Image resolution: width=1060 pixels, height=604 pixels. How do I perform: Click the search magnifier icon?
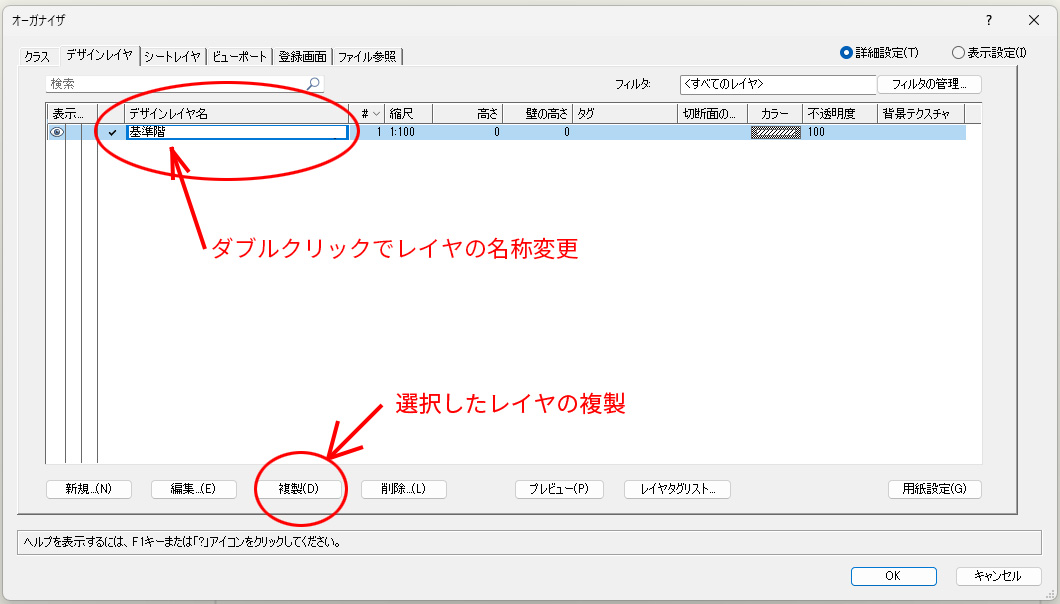313,85
